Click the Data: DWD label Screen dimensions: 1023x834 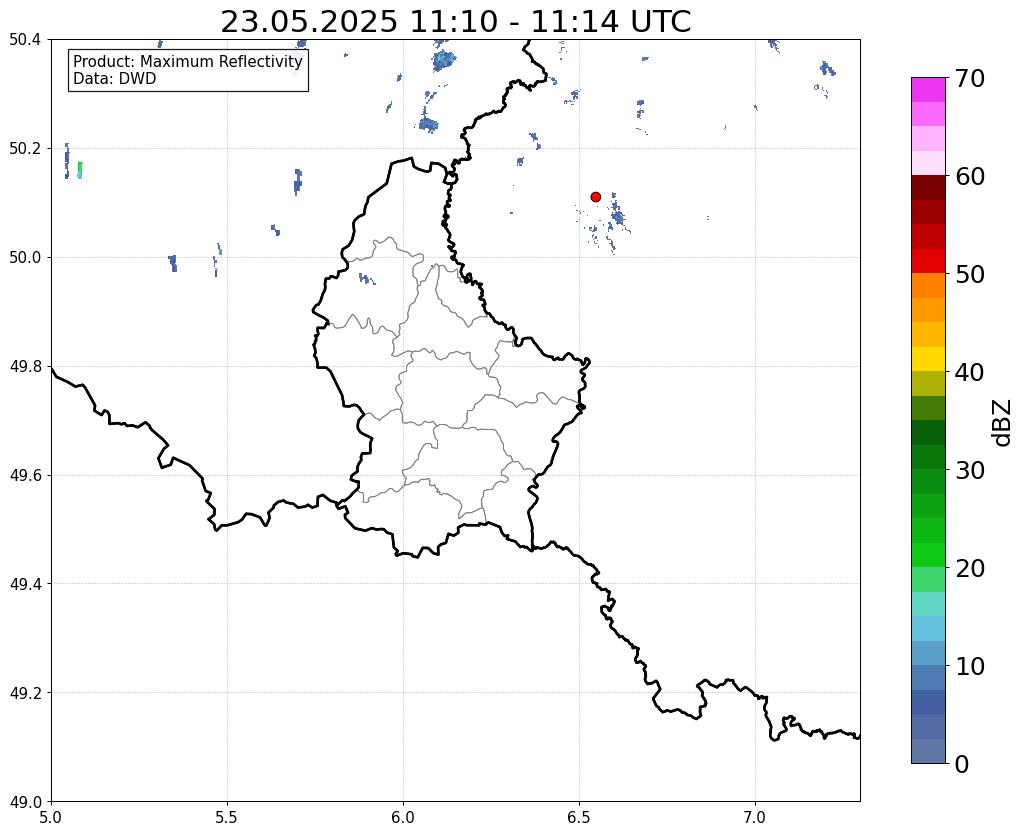(115, 79)
